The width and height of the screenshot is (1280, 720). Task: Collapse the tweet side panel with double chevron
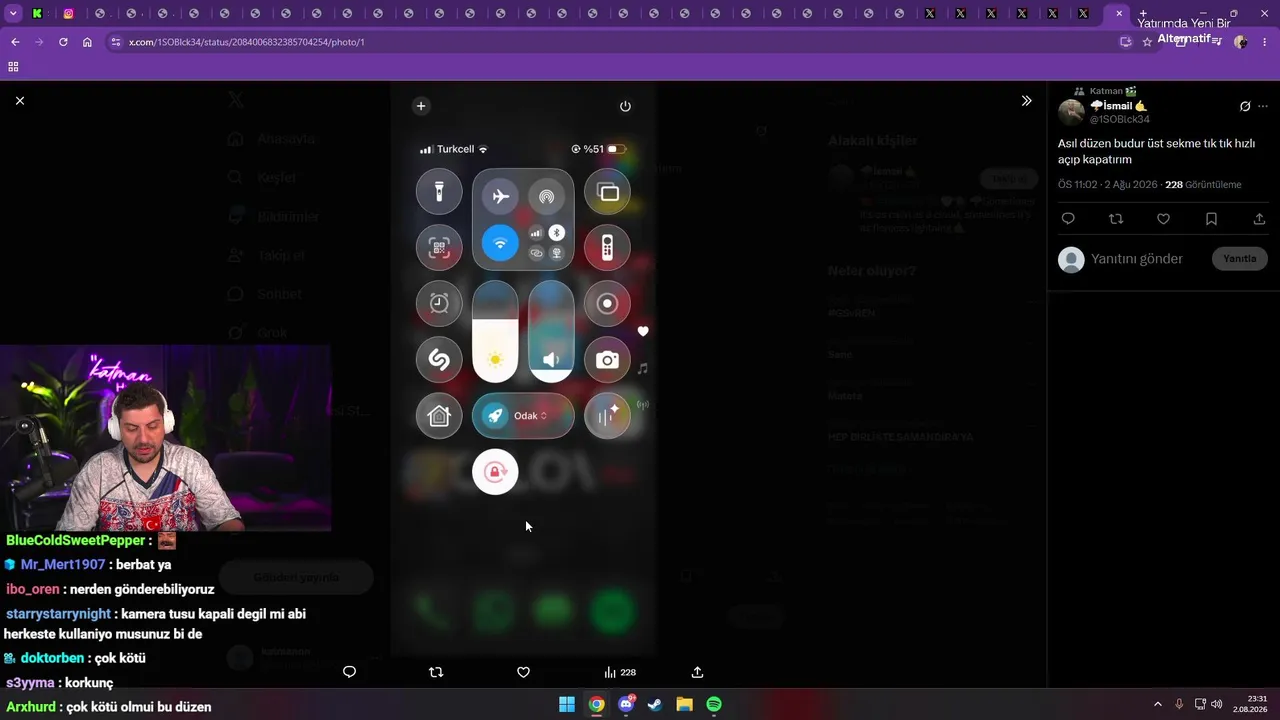click(1026, 101)
